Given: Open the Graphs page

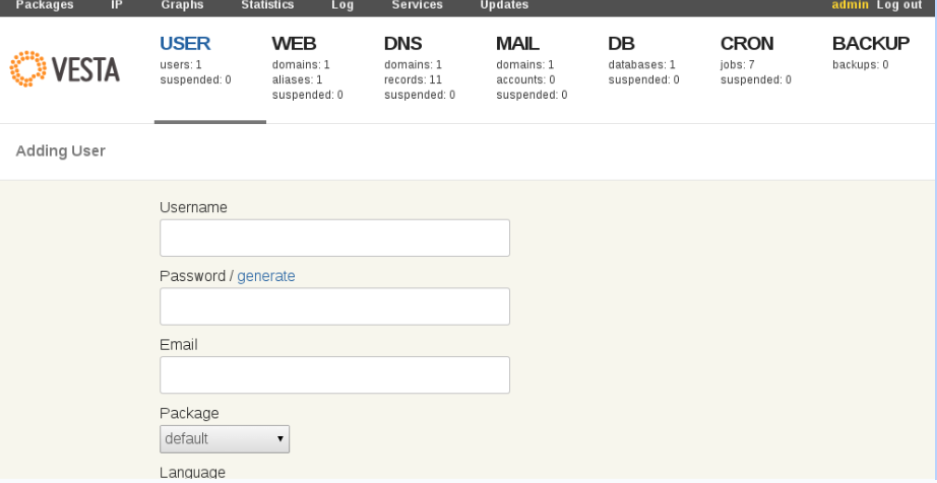Looking at the screenshot, I should 181,6.
